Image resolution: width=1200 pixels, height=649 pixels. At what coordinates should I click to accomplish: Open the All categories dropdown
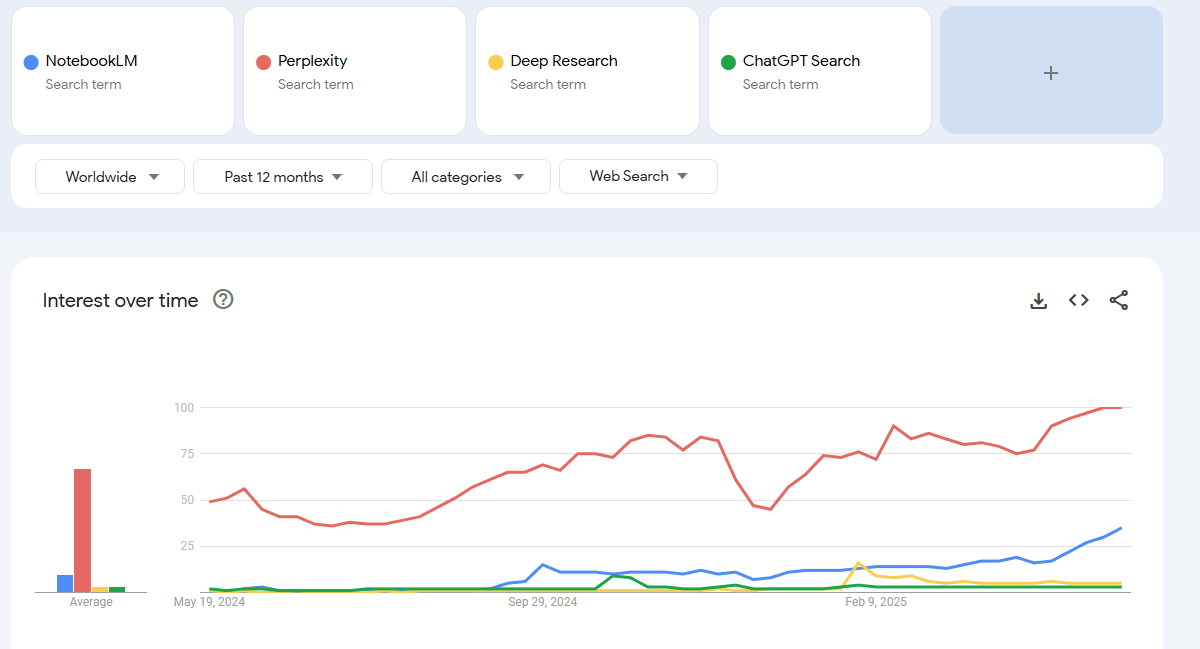(466, 176)
